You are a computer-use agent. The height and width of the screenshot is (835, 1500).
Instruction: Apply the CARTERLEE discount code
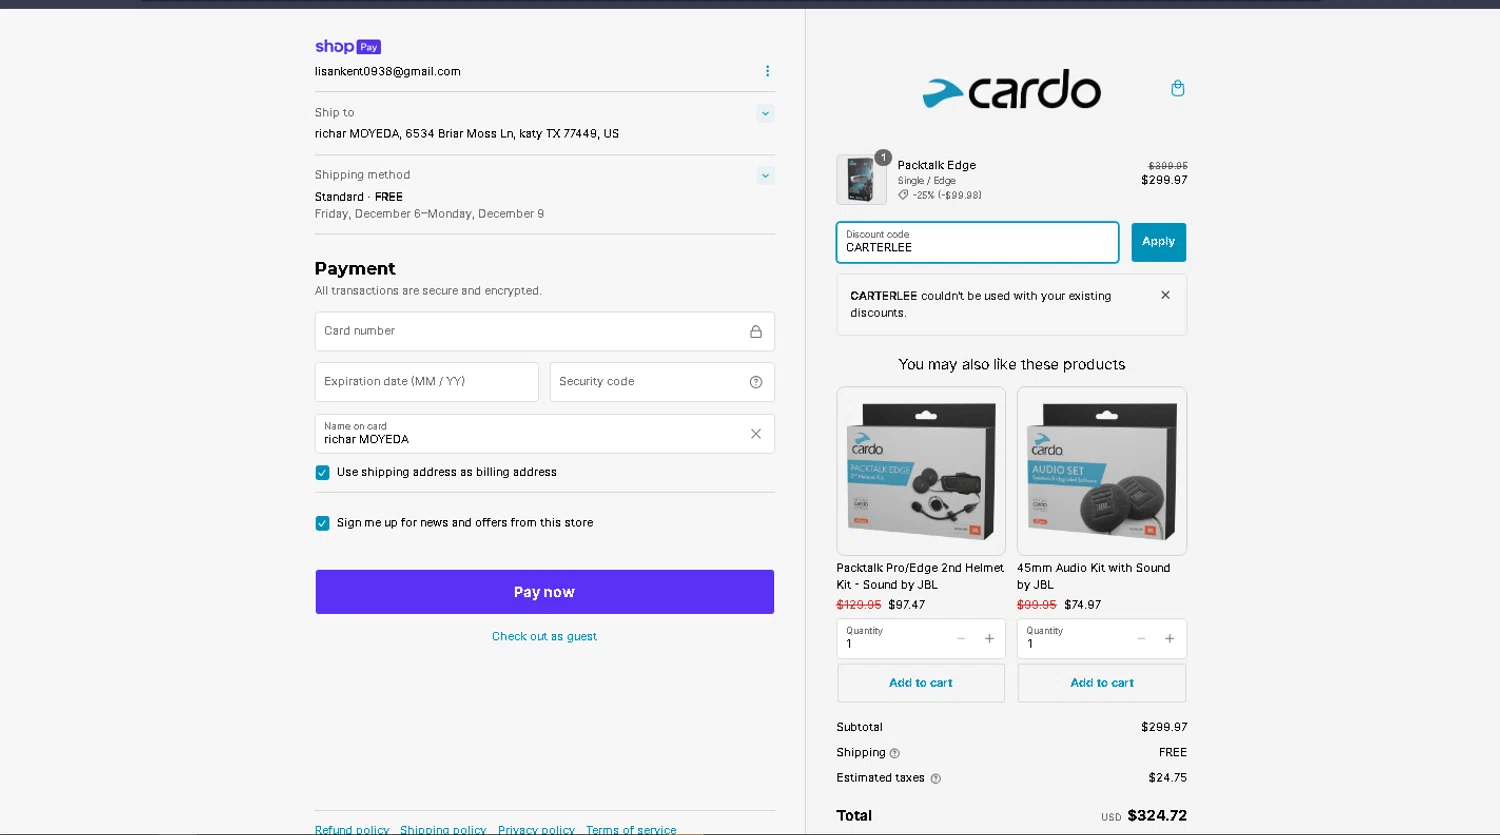(1159, 242)
